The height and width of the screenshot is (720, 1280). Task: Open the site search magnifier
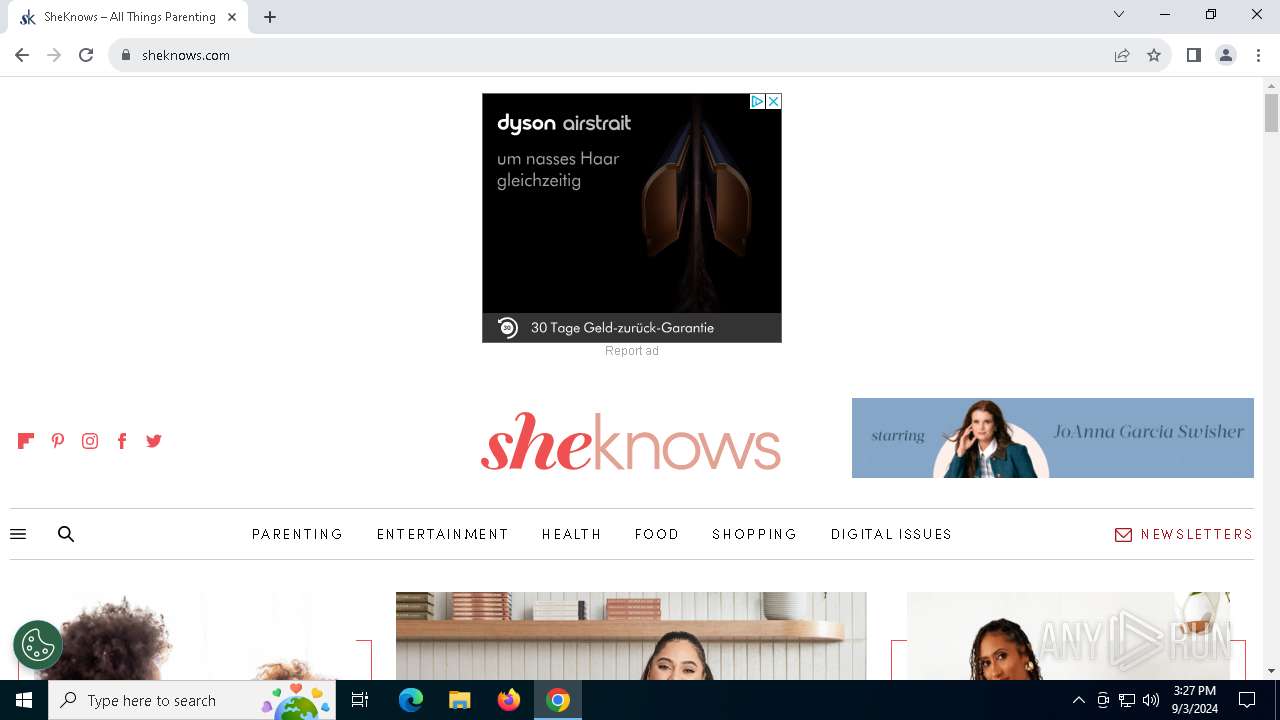[x=66, y=534]
